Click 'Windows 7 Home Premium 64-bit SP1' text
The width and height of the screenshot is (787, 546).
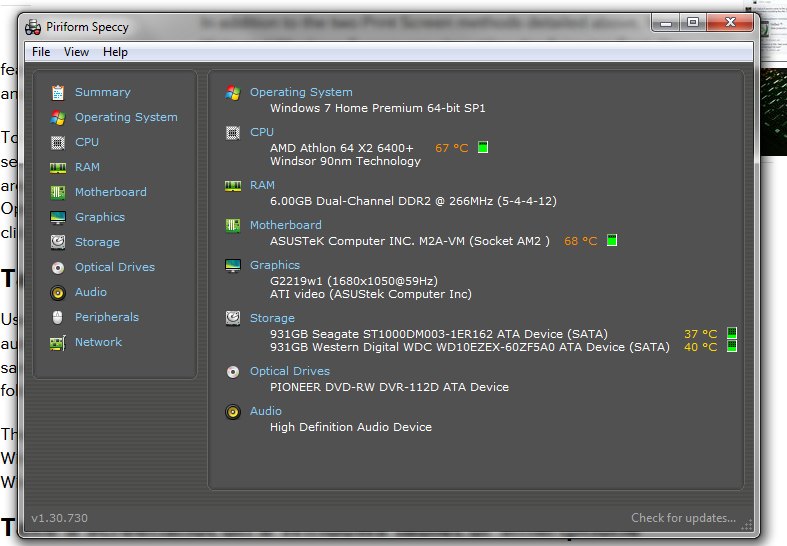[x=378, y=108]
